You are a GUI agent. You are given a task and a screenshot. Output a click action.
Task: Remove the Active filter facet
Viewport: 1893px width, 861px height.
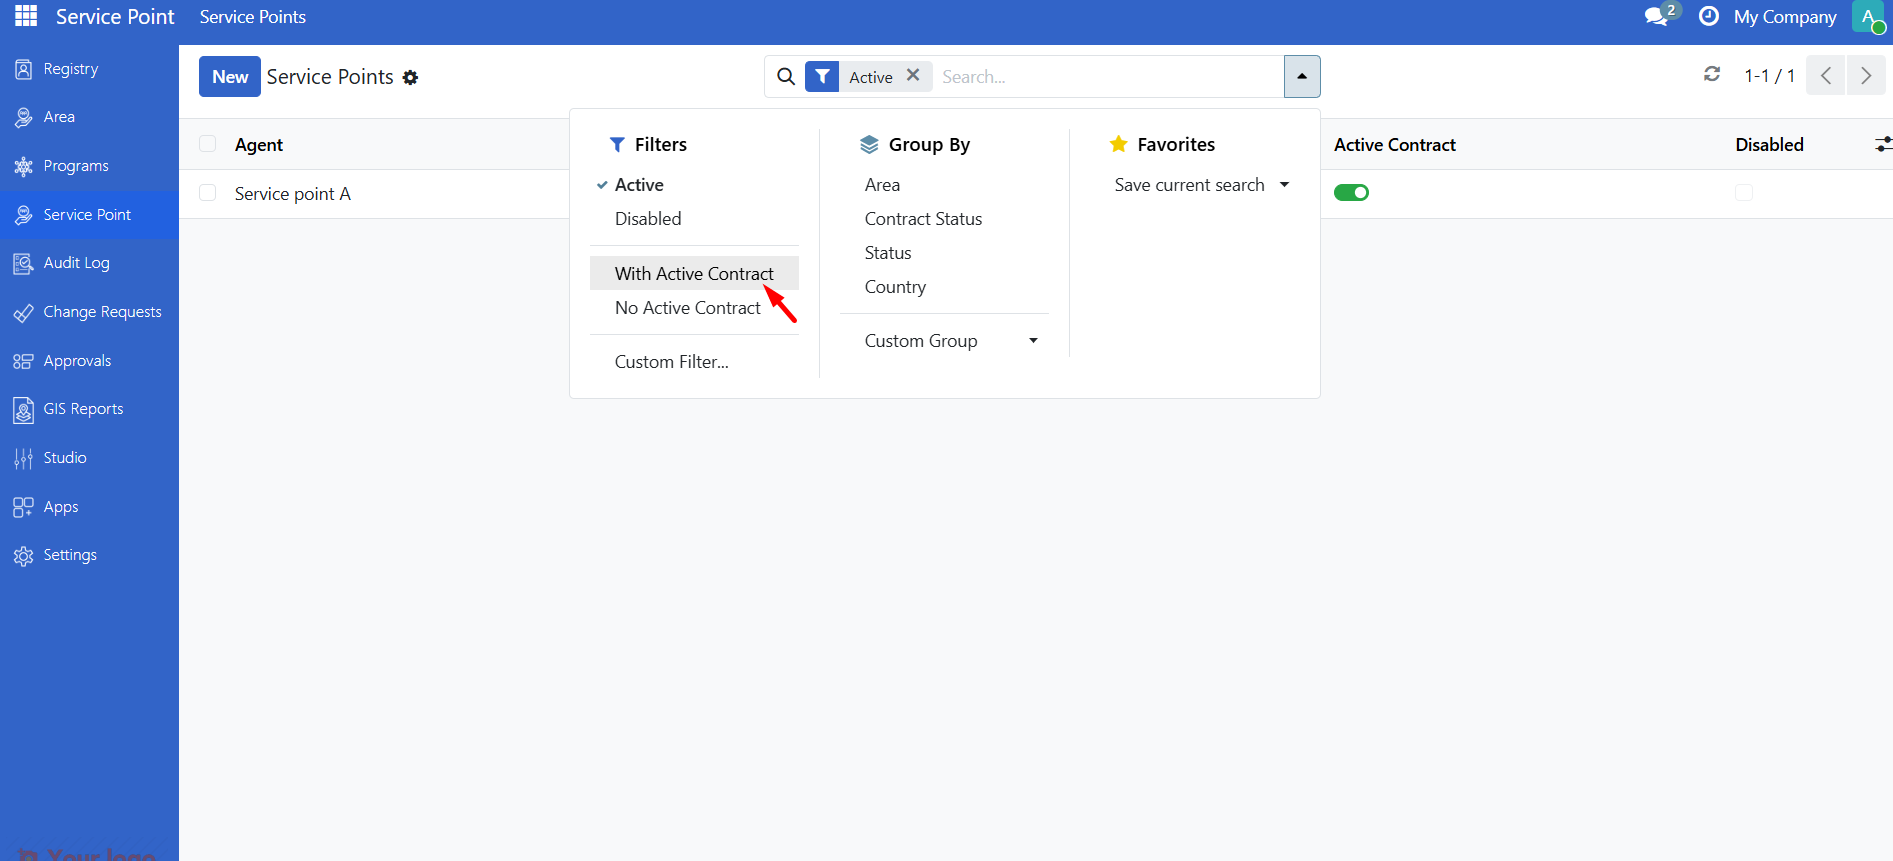[913, 75]
